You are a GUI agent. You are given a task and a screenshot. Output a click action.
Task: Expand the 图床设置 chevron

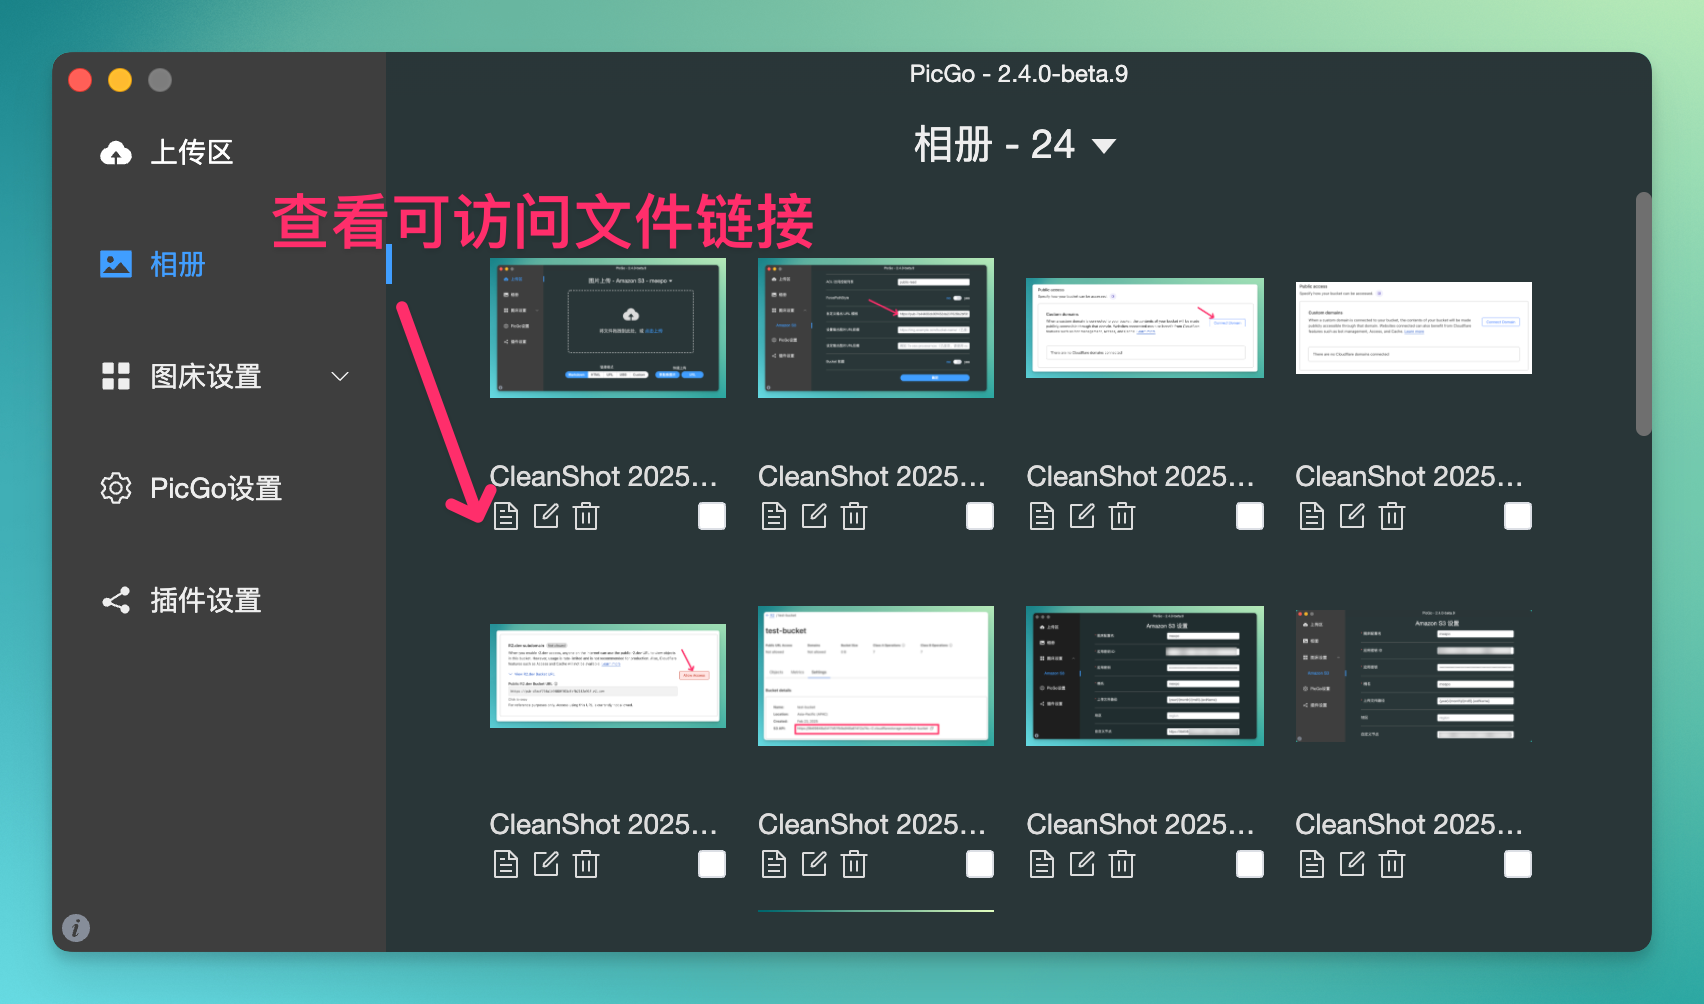(340, 376)
